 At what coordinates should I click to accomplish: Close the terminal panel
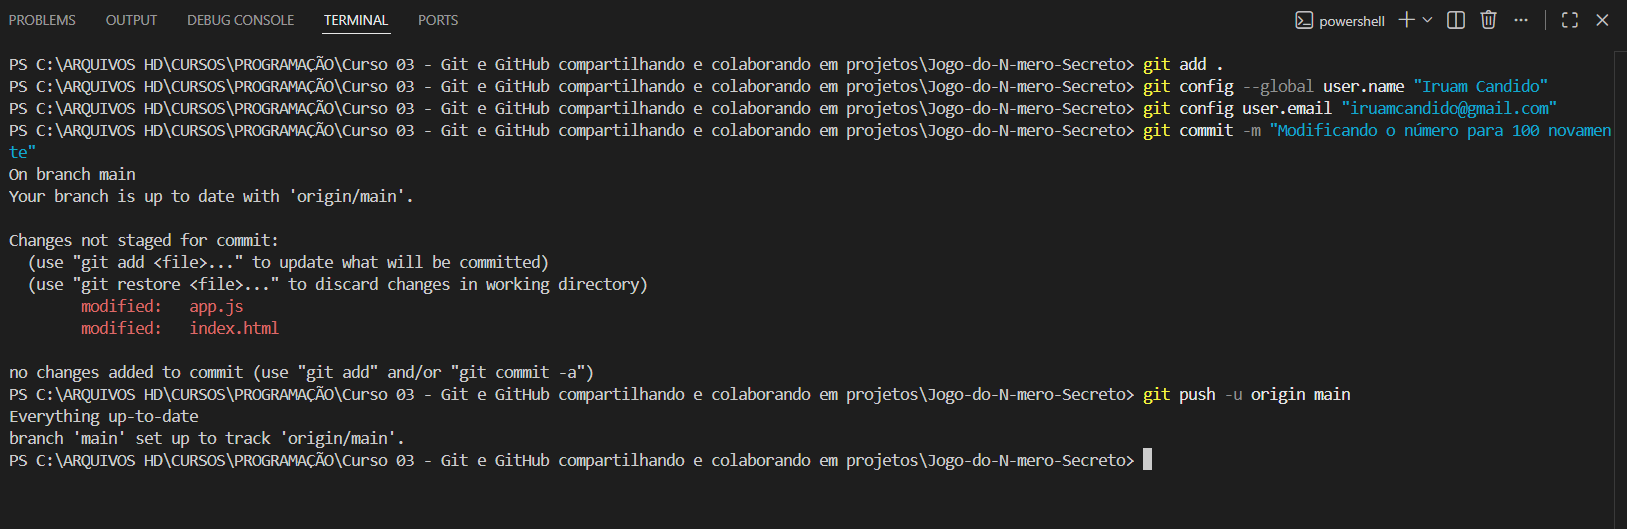point(1602,20)
